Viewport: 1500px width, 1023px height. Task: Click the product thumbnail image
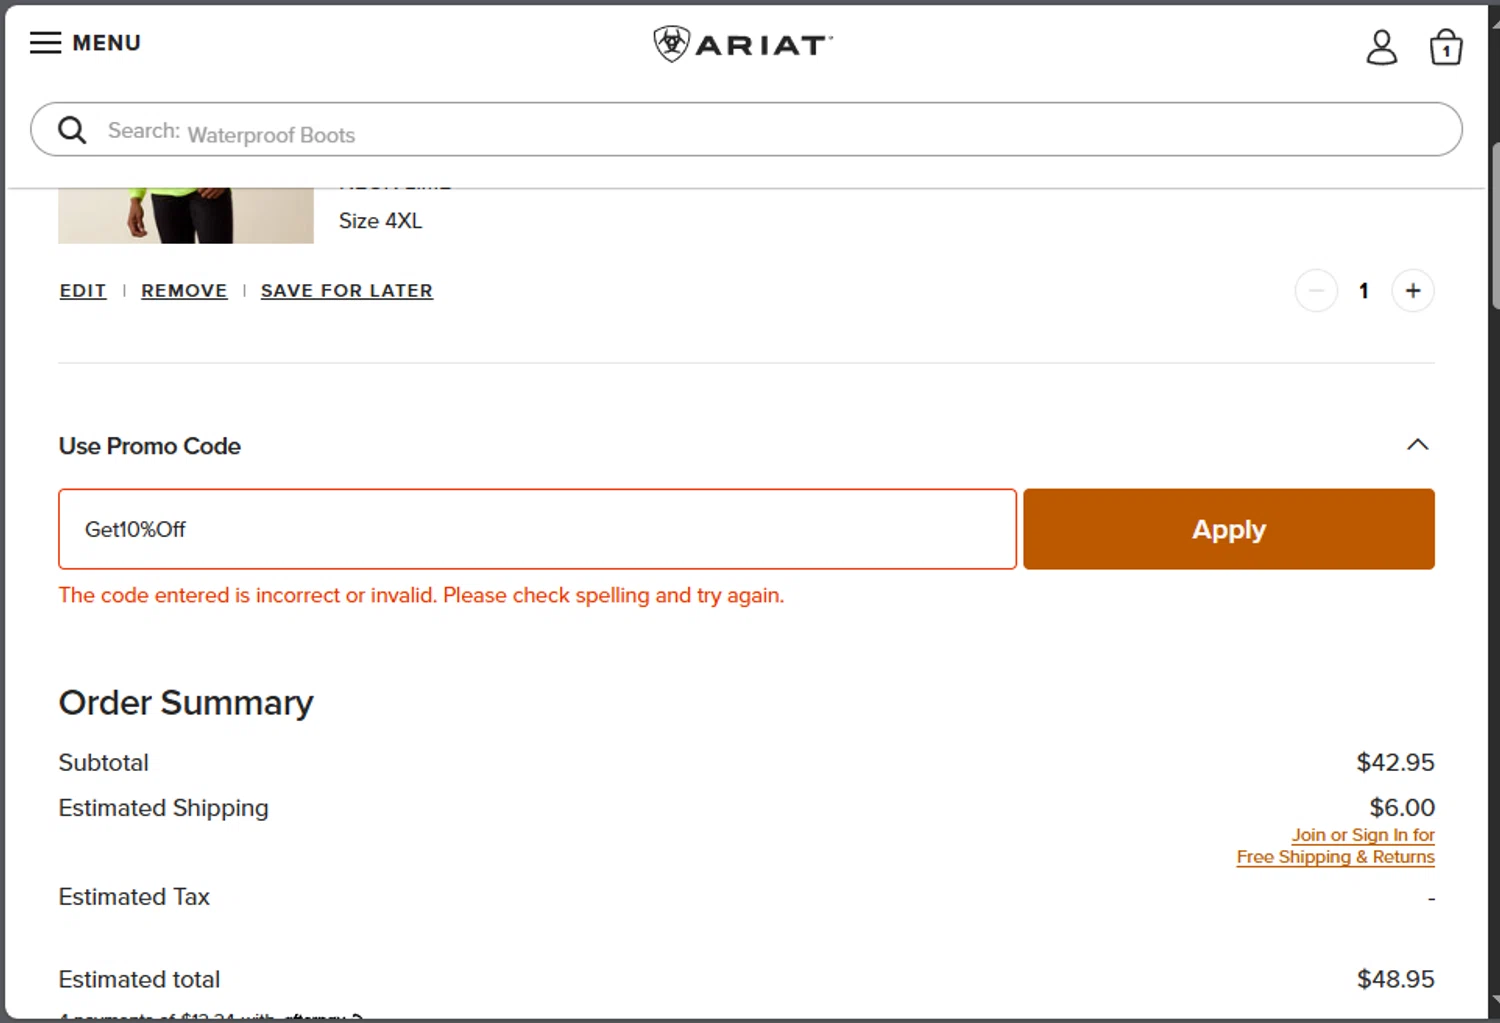click(186, 215)
